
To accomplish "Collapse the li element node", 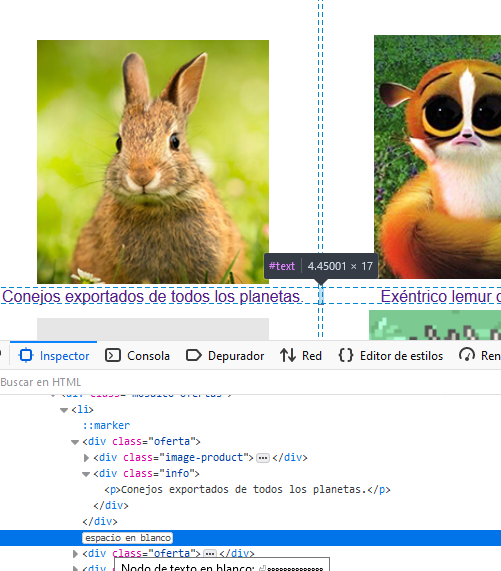I will pyautogui.click(x=64, y=410).
